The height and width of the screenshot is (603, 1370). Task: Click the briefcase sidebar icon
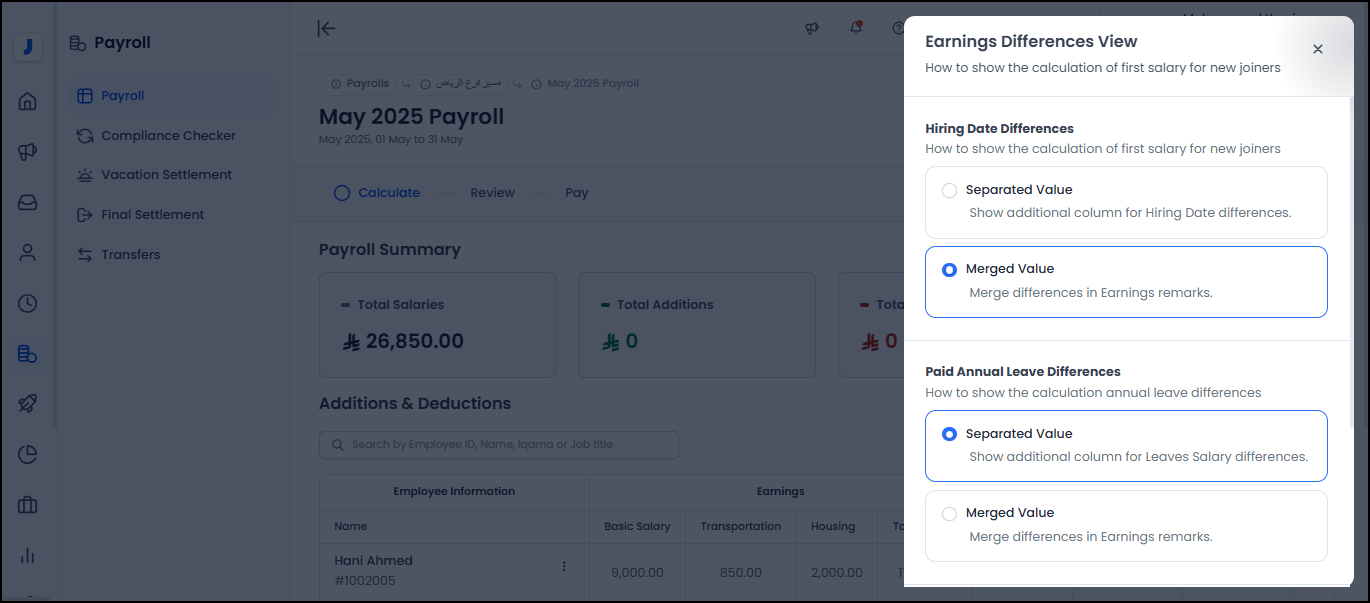pos(28,505)
